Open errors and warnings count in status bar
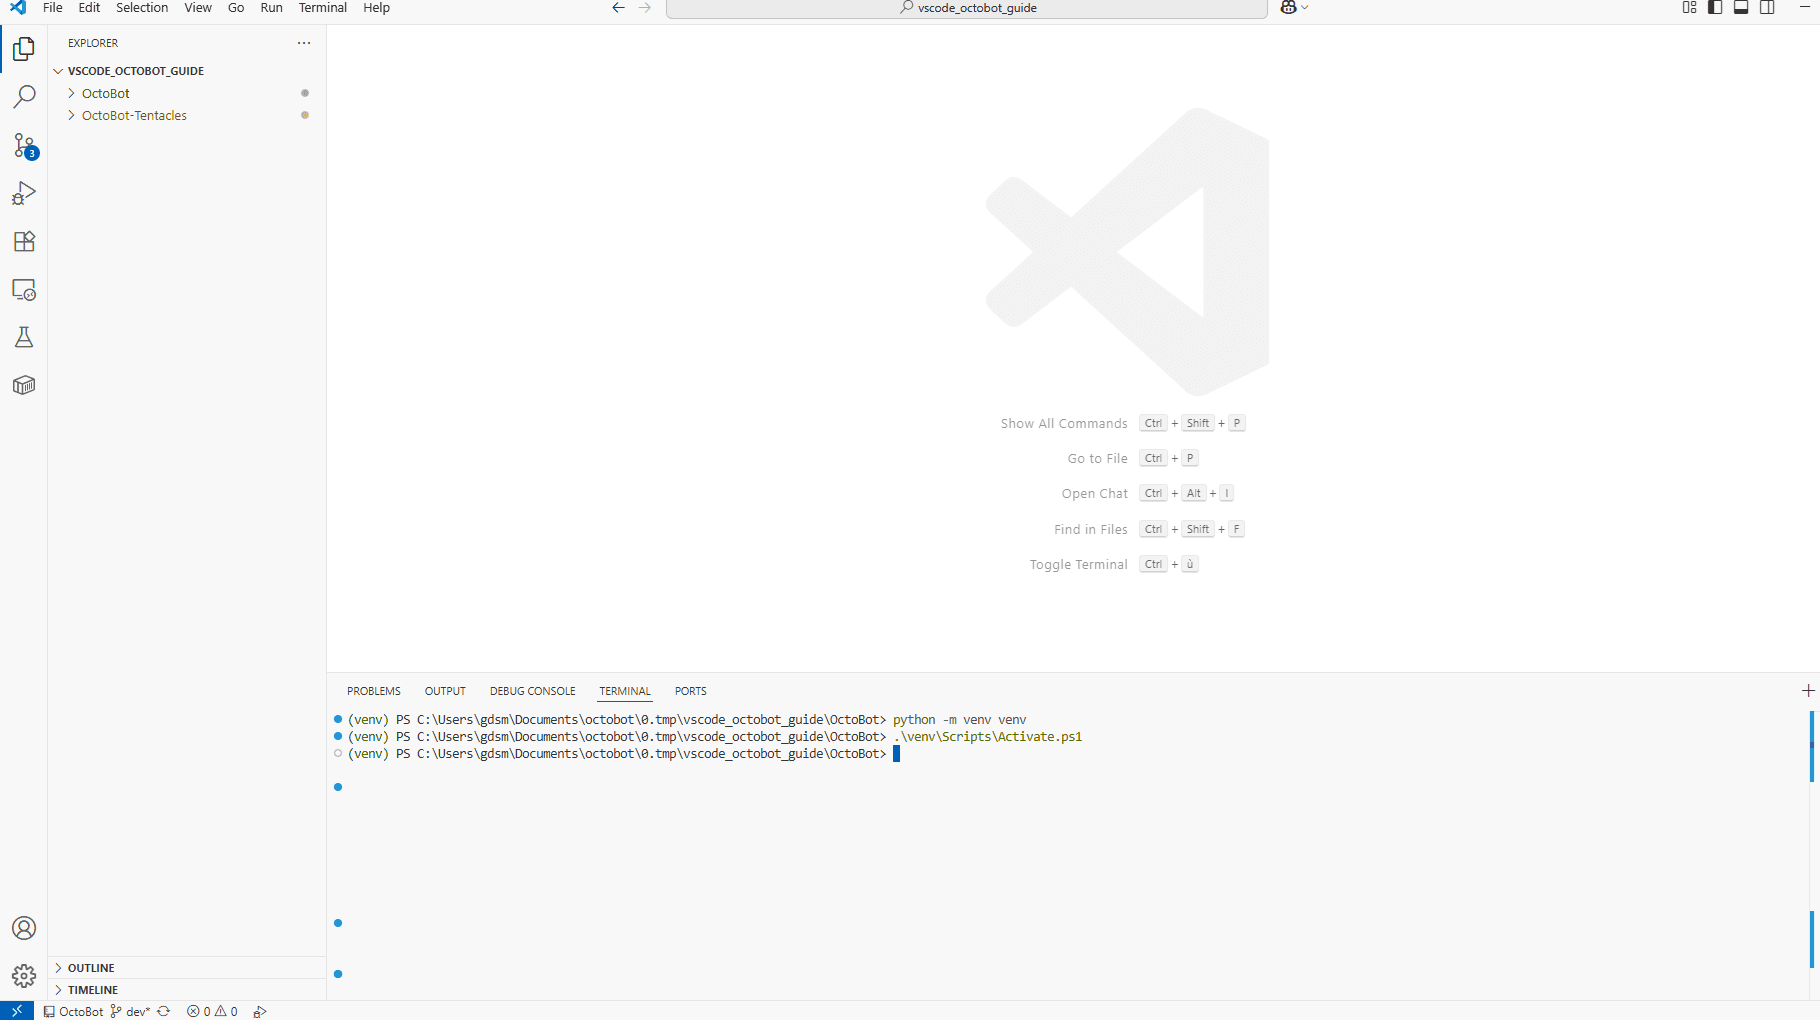 212,1011
